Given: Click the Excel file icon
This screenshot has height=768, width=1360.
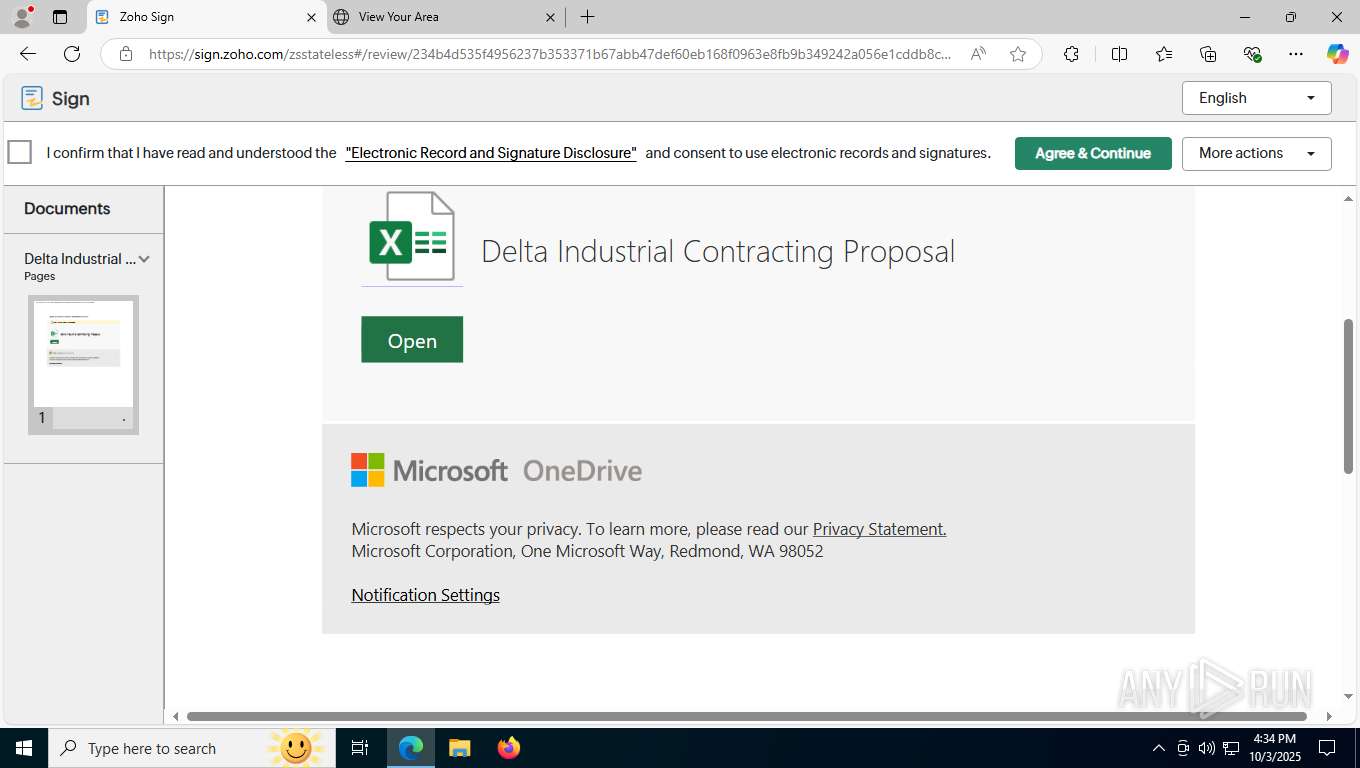Looking at the screenshot, I should point(412,238).
